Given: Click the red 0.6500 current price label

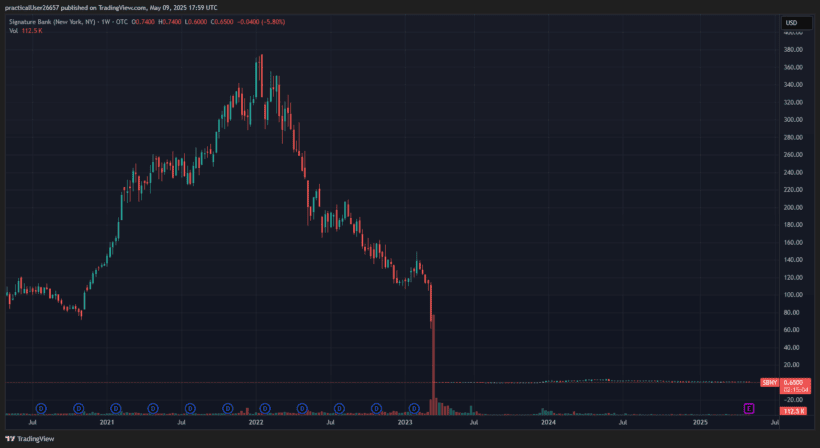Looking at the screenshot, I should (796, 382).
